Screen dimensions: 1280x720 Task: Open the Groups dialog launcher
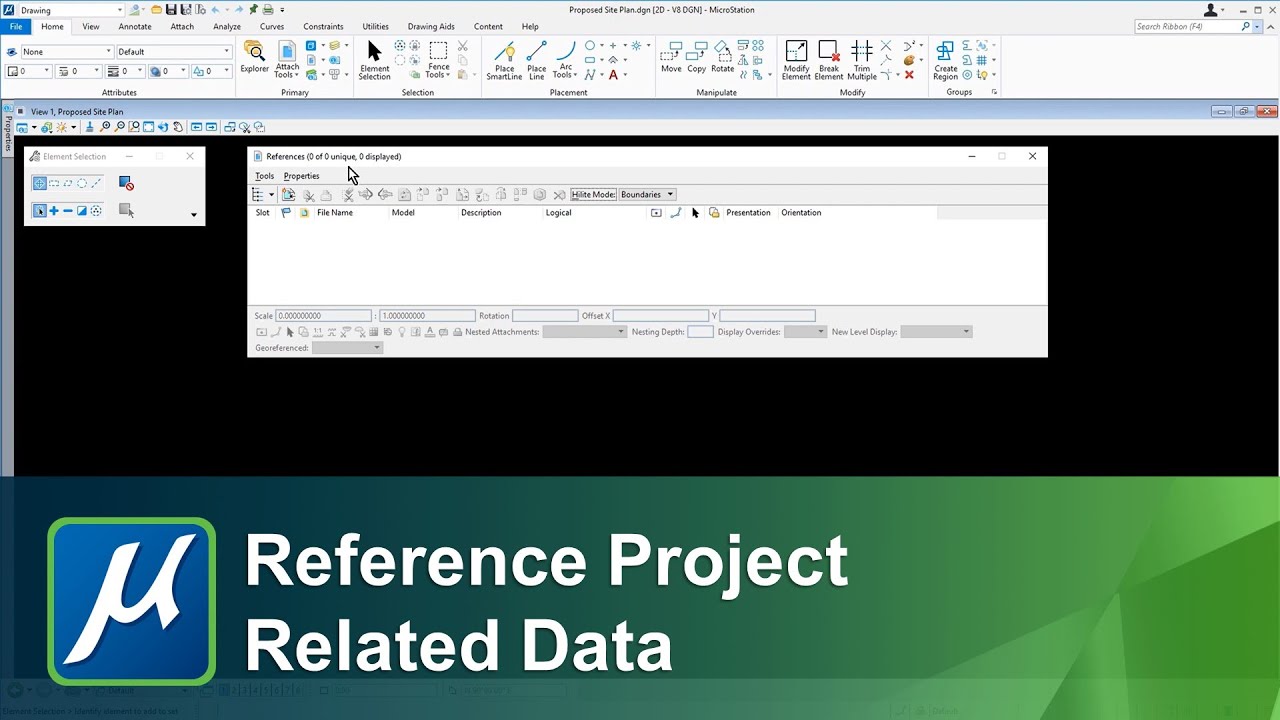994,92
